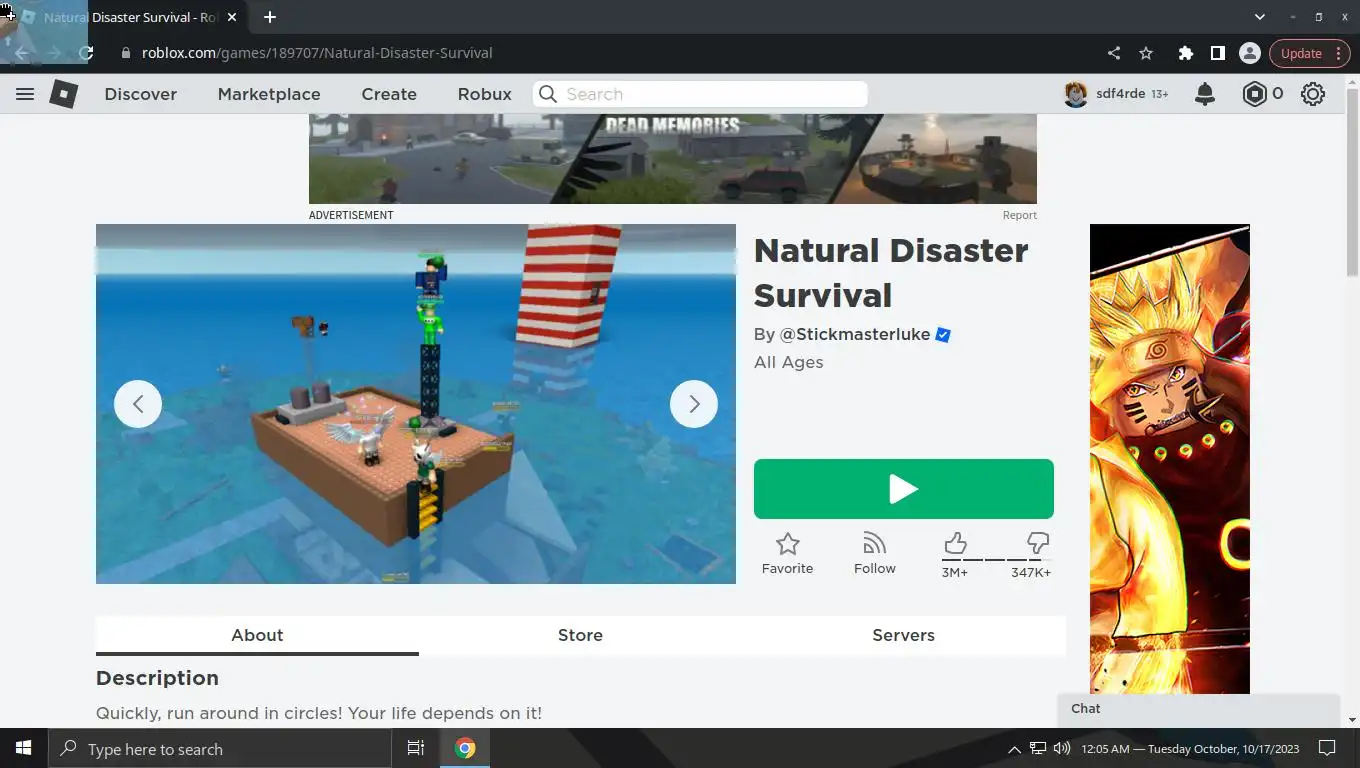Viewport: 1360px width, 768px height.
Task: Report the banner advertisement
Action: 1020,215
